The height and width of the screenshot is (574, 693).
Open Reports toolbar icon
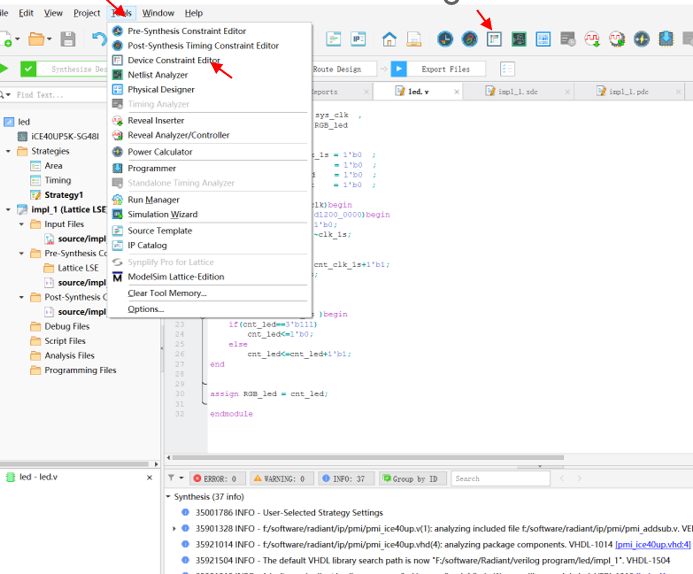coord(414,39)
